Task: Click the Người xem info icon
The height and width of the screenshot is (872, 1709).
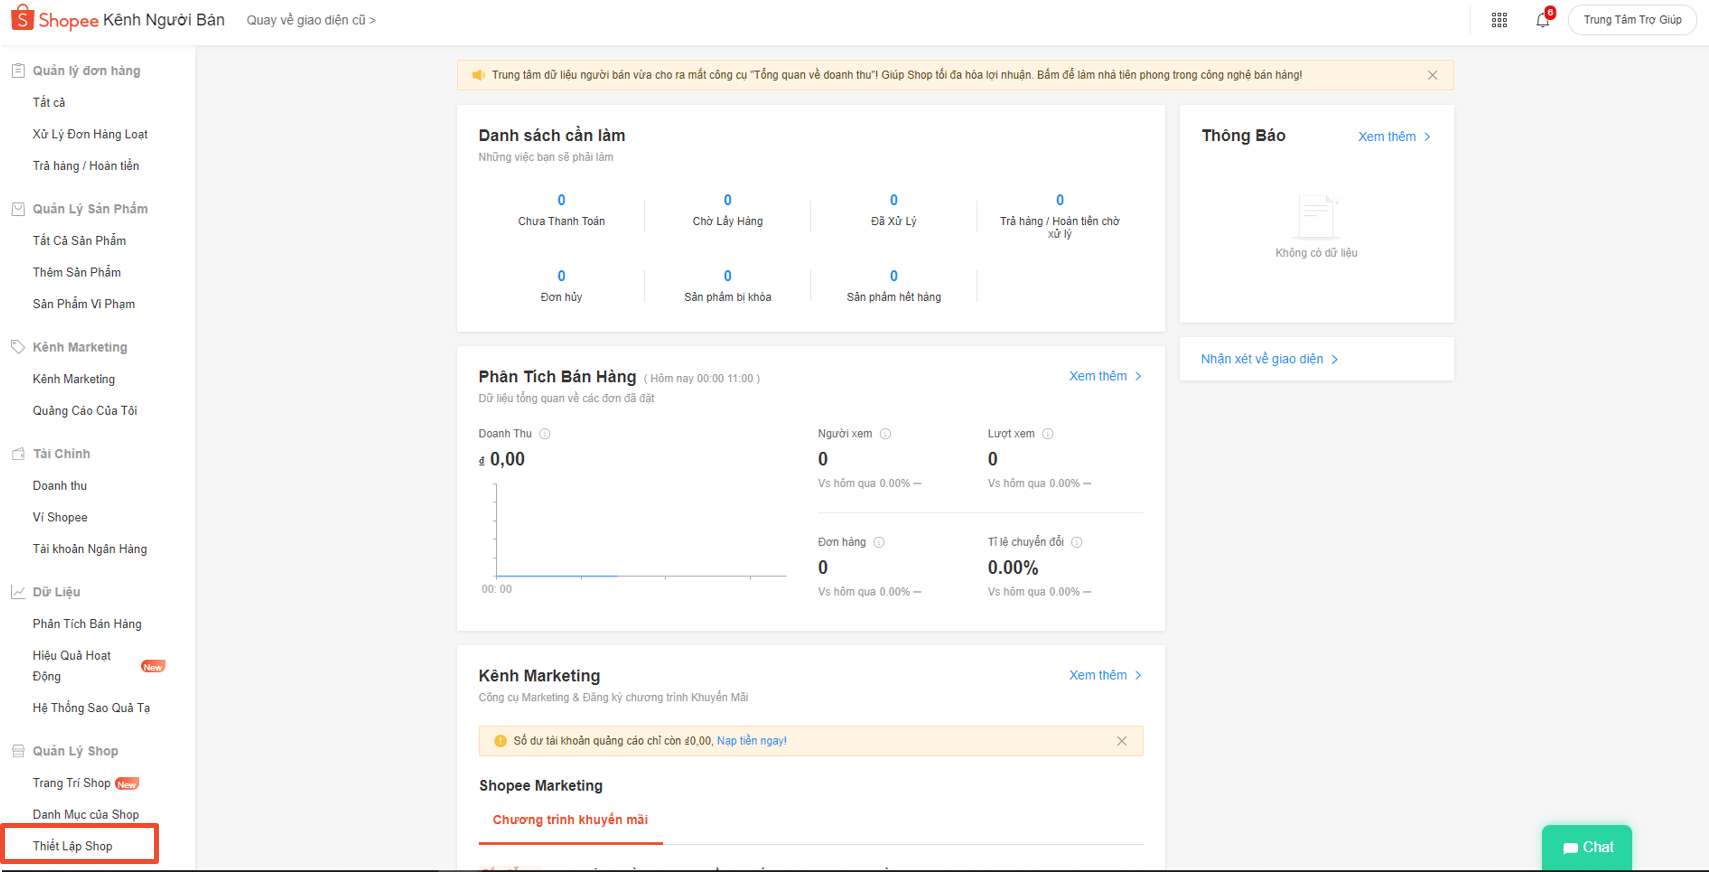Action: click(x=885, y=434)
